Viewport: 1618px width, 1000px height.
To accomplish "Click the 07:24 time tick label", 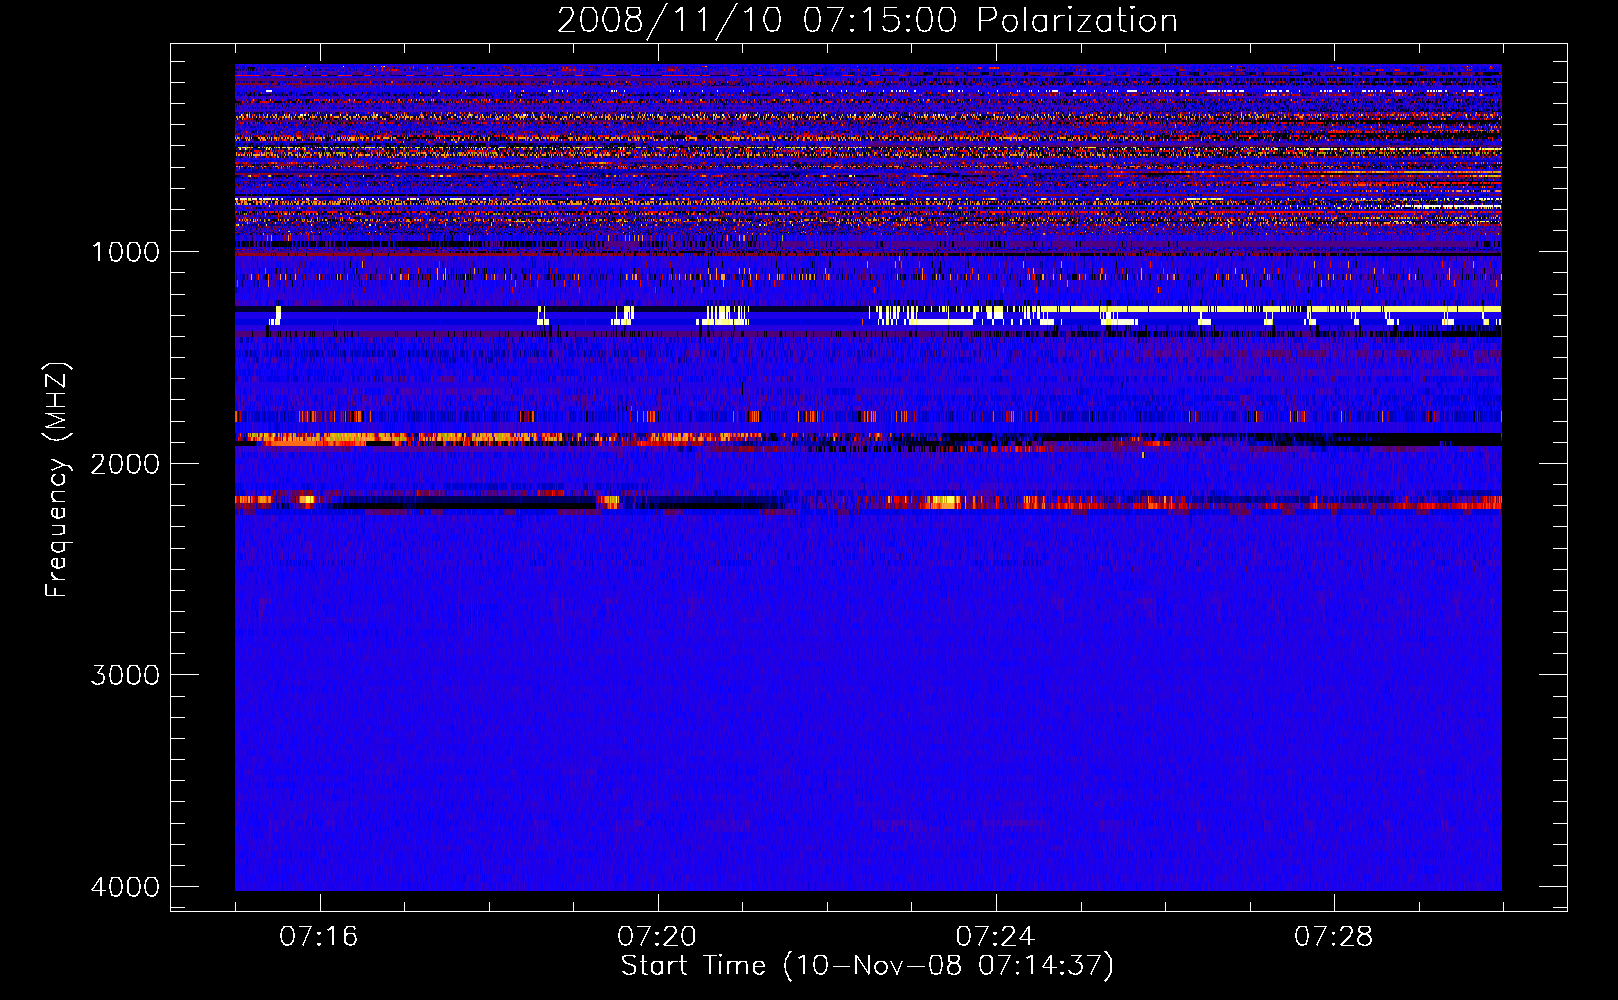I will (995, 937).
